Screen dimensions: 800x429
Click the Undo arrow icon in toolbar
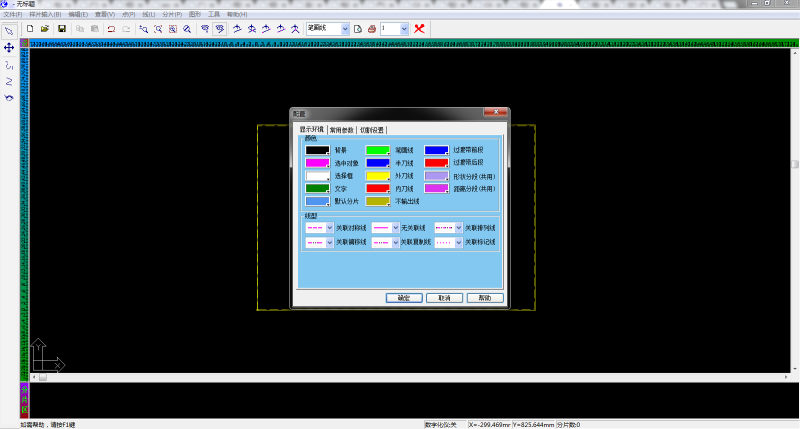[x=111, y=29]
